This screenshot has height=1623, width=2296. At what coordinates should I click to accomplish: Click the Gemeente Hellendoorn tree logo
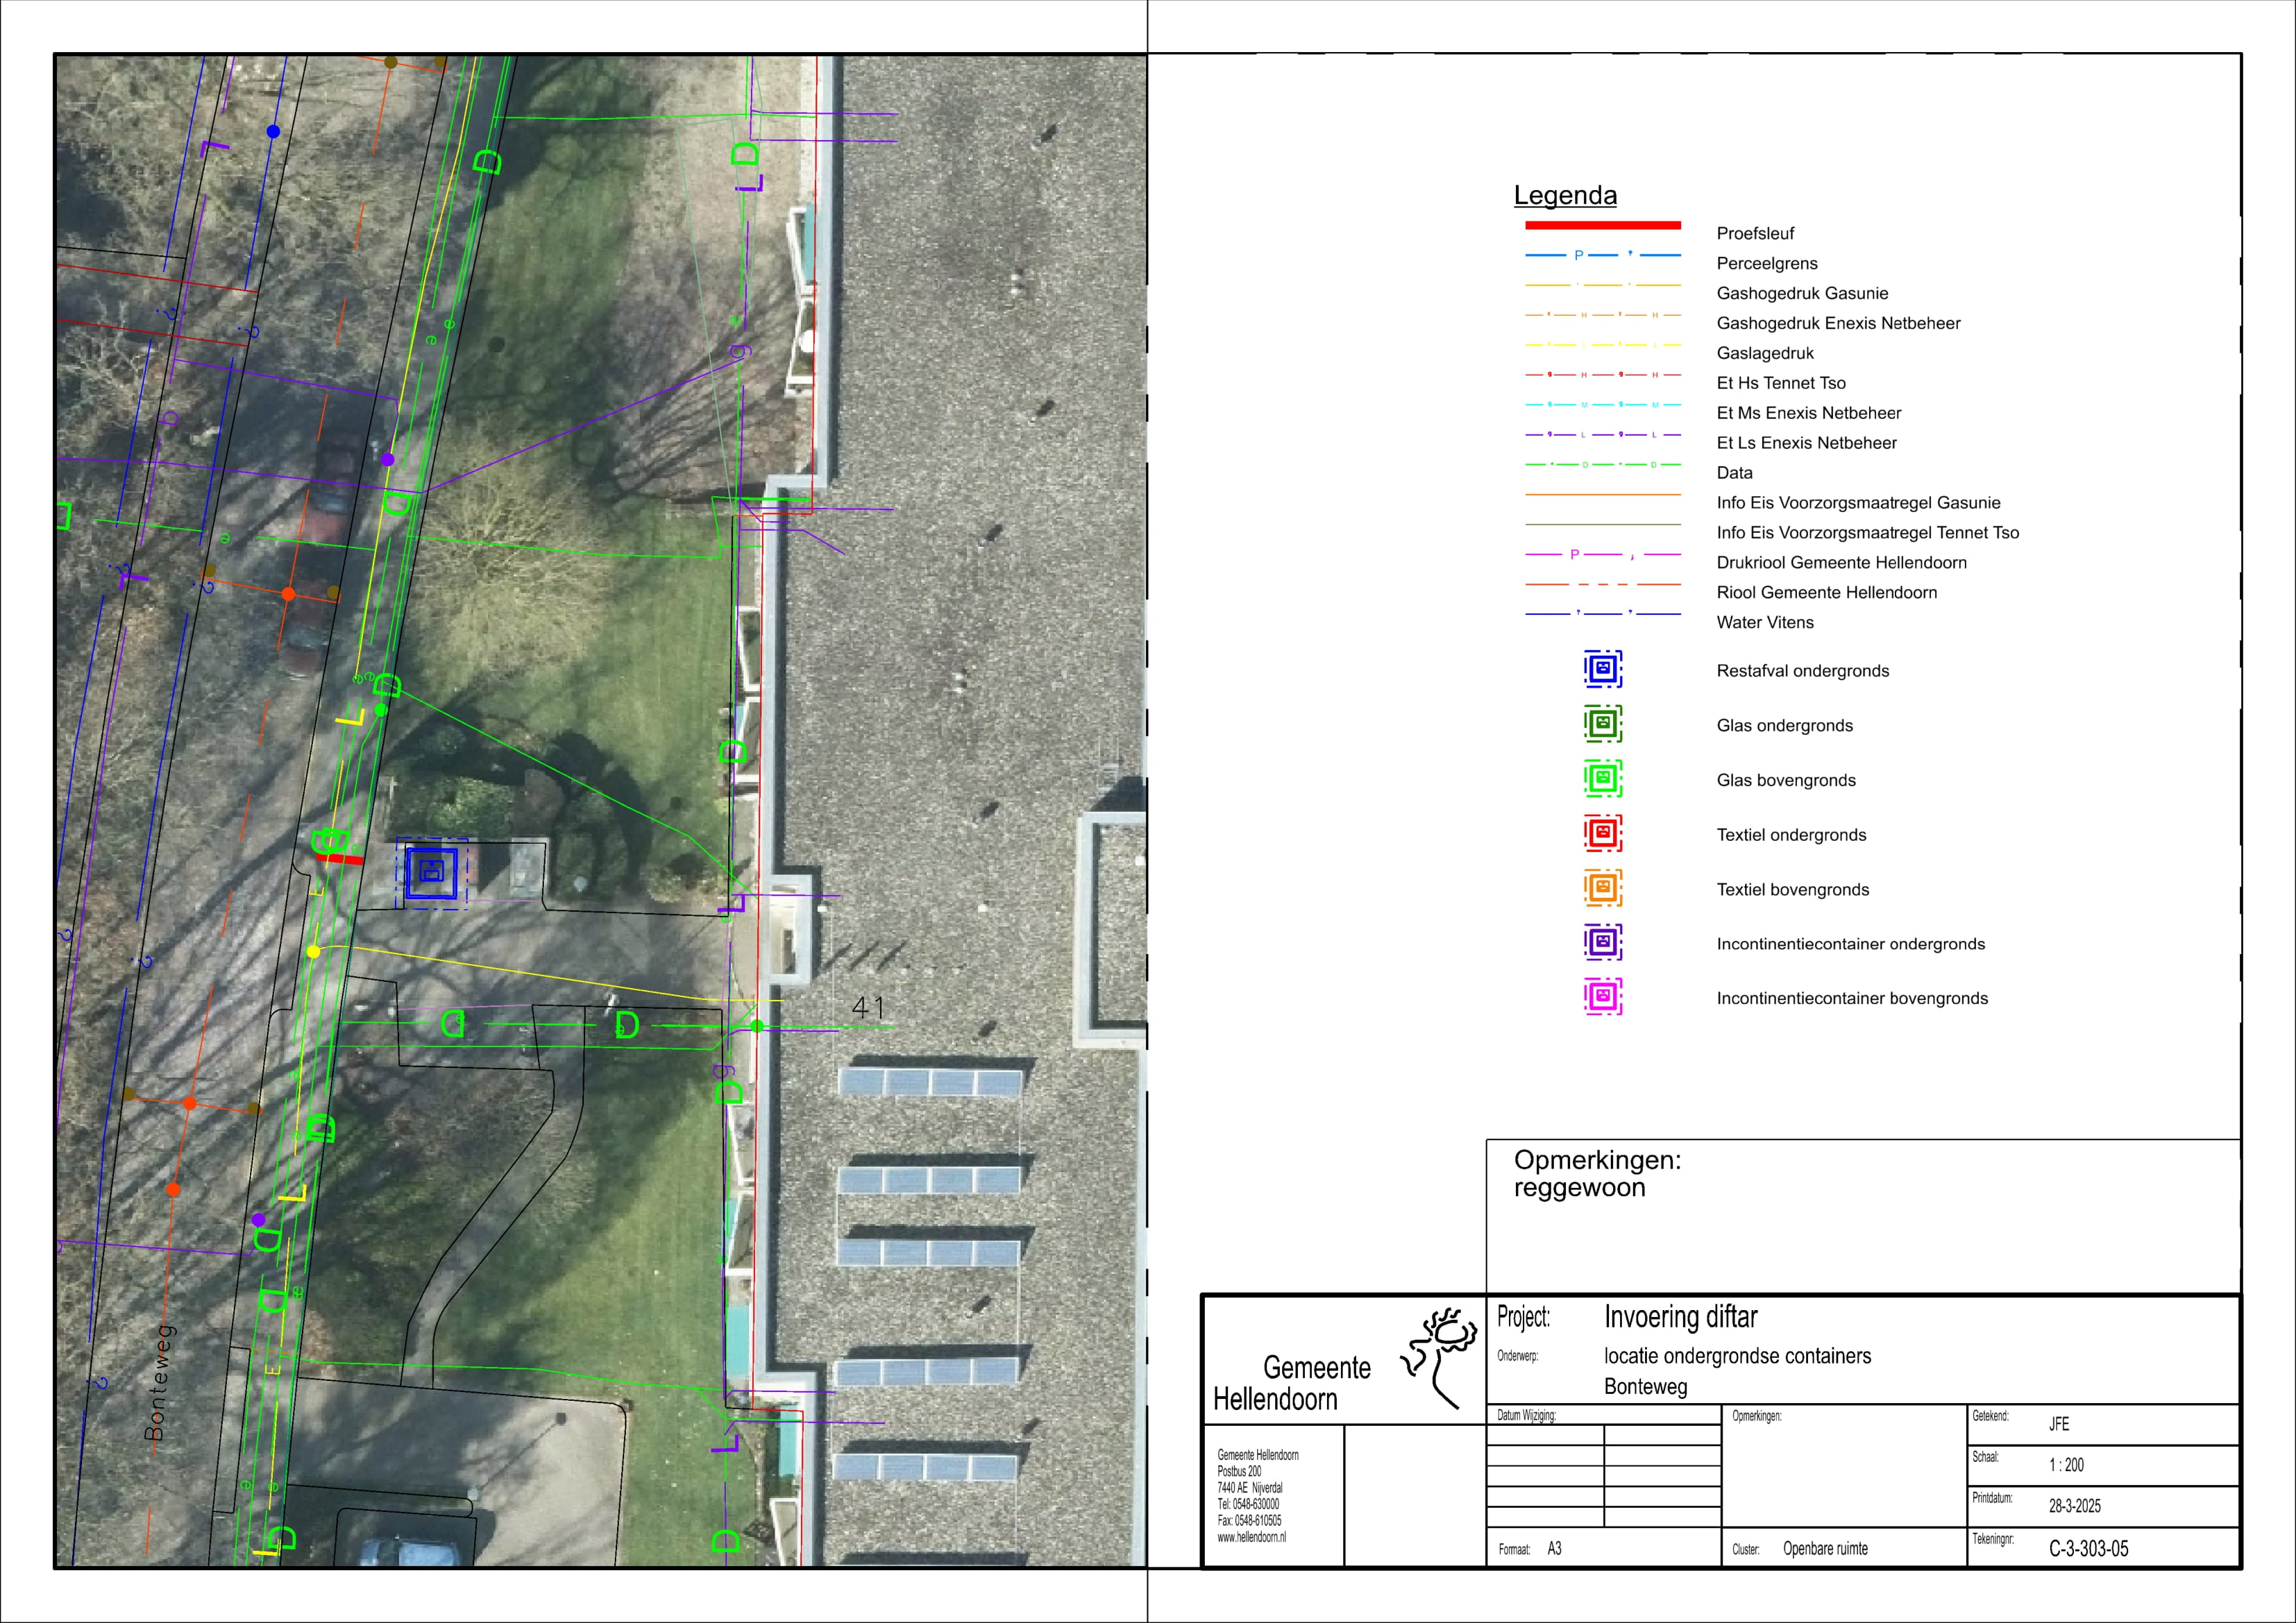coord(1441,1355)
